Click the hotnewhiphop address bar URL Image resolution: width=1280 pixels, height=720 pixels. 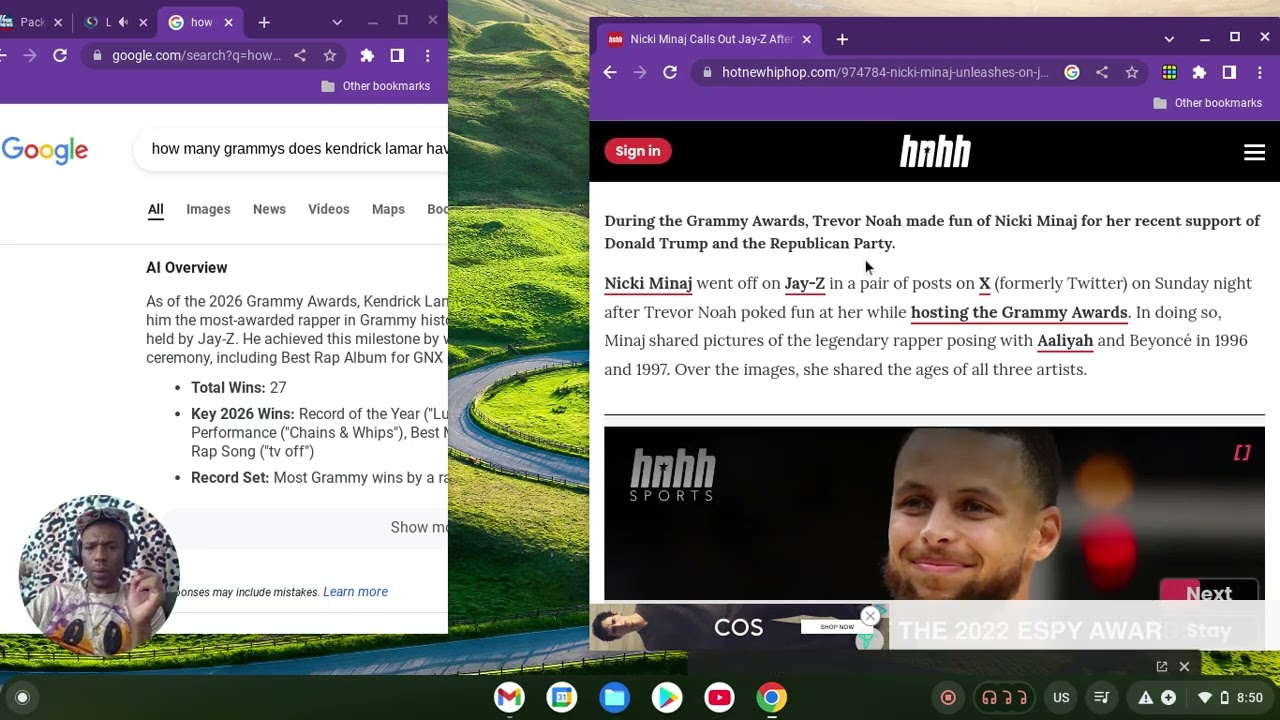(885, 72)
